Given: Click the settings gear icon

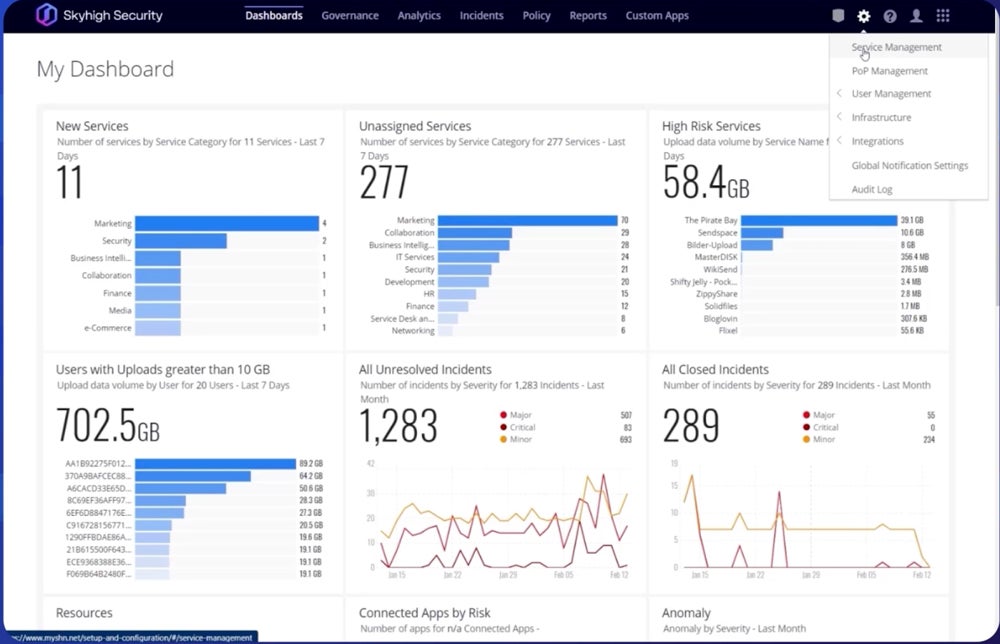Looking at the screenshot, I should click(x=864, y=15).
